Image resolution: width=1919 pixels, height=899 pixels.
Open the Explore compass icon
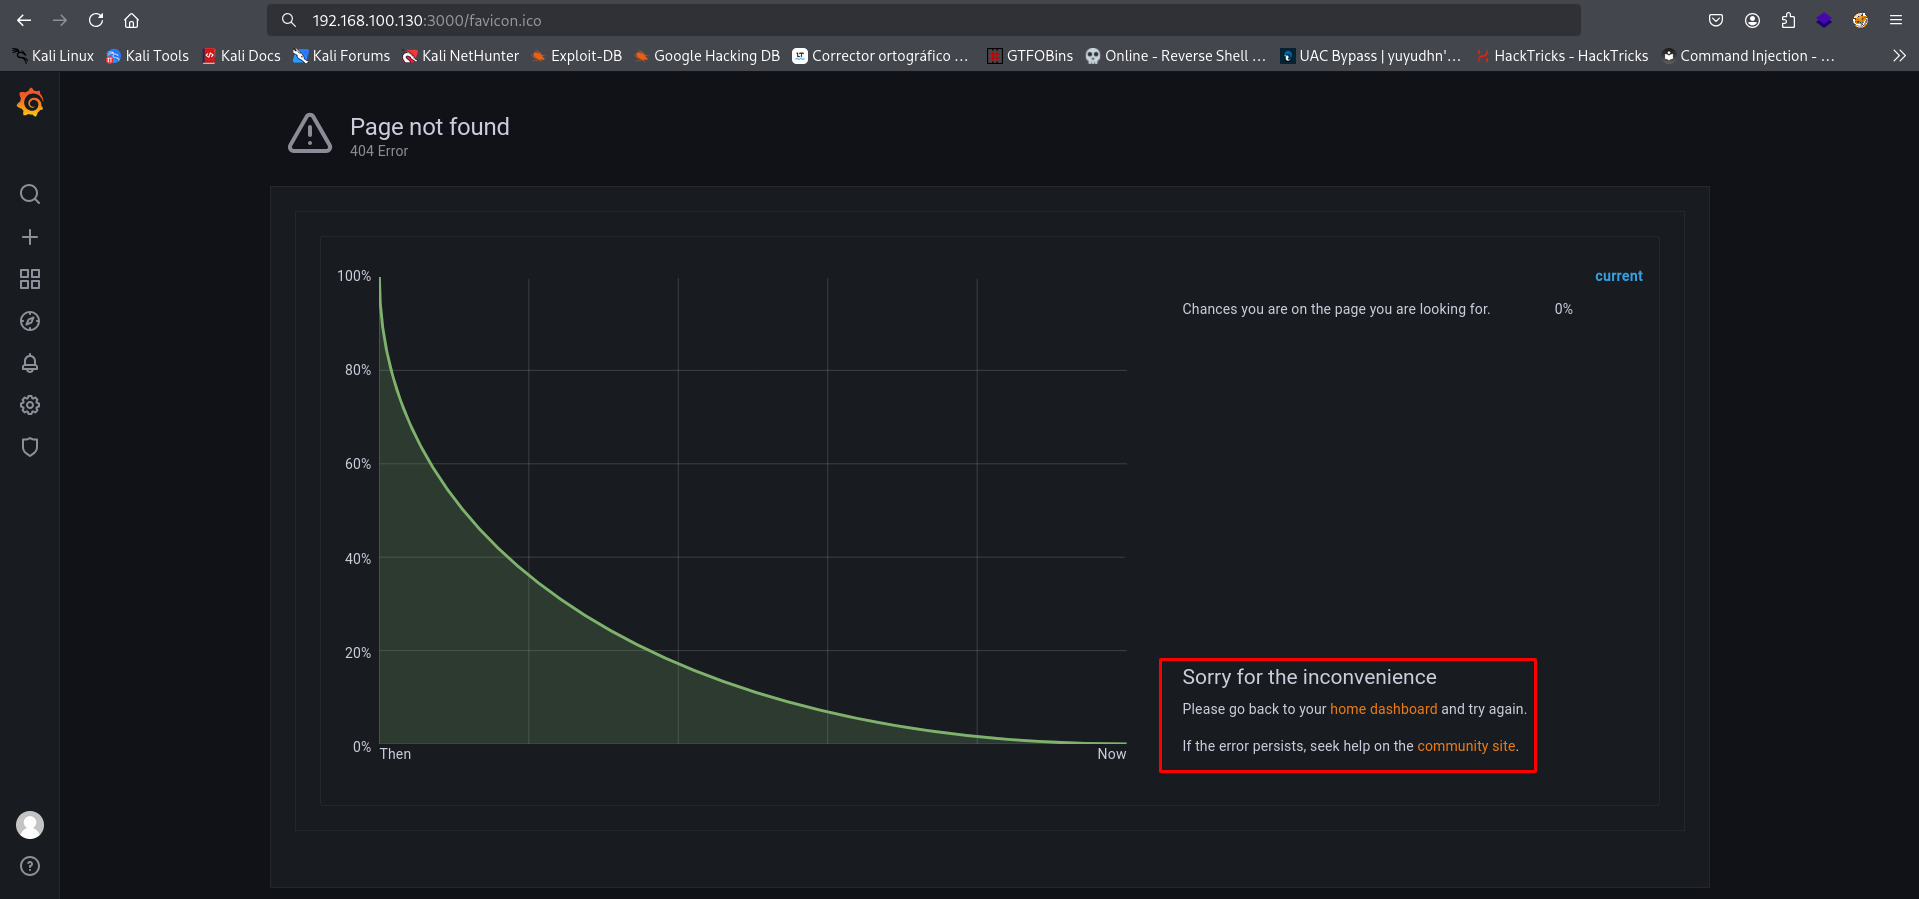pos(30,321)
